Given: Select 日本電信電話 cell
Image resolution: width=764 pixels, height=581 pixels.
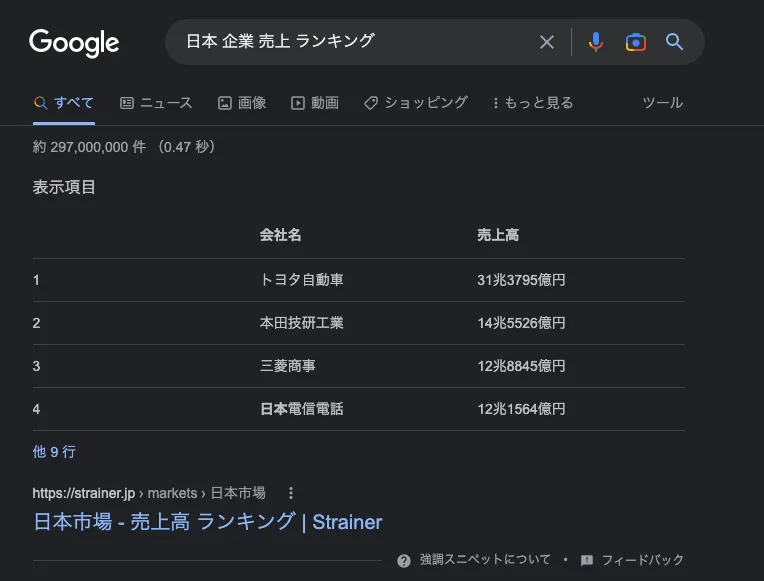Looking at the screenshot, I should (x=302, y=408).
